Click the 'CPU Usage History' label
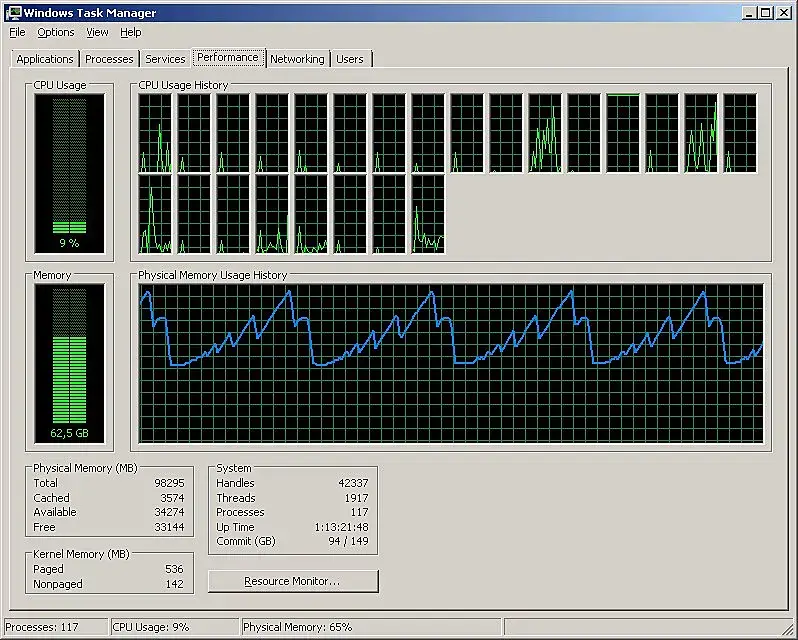This screenshot has width=798, height=640. tap(183, 85)
